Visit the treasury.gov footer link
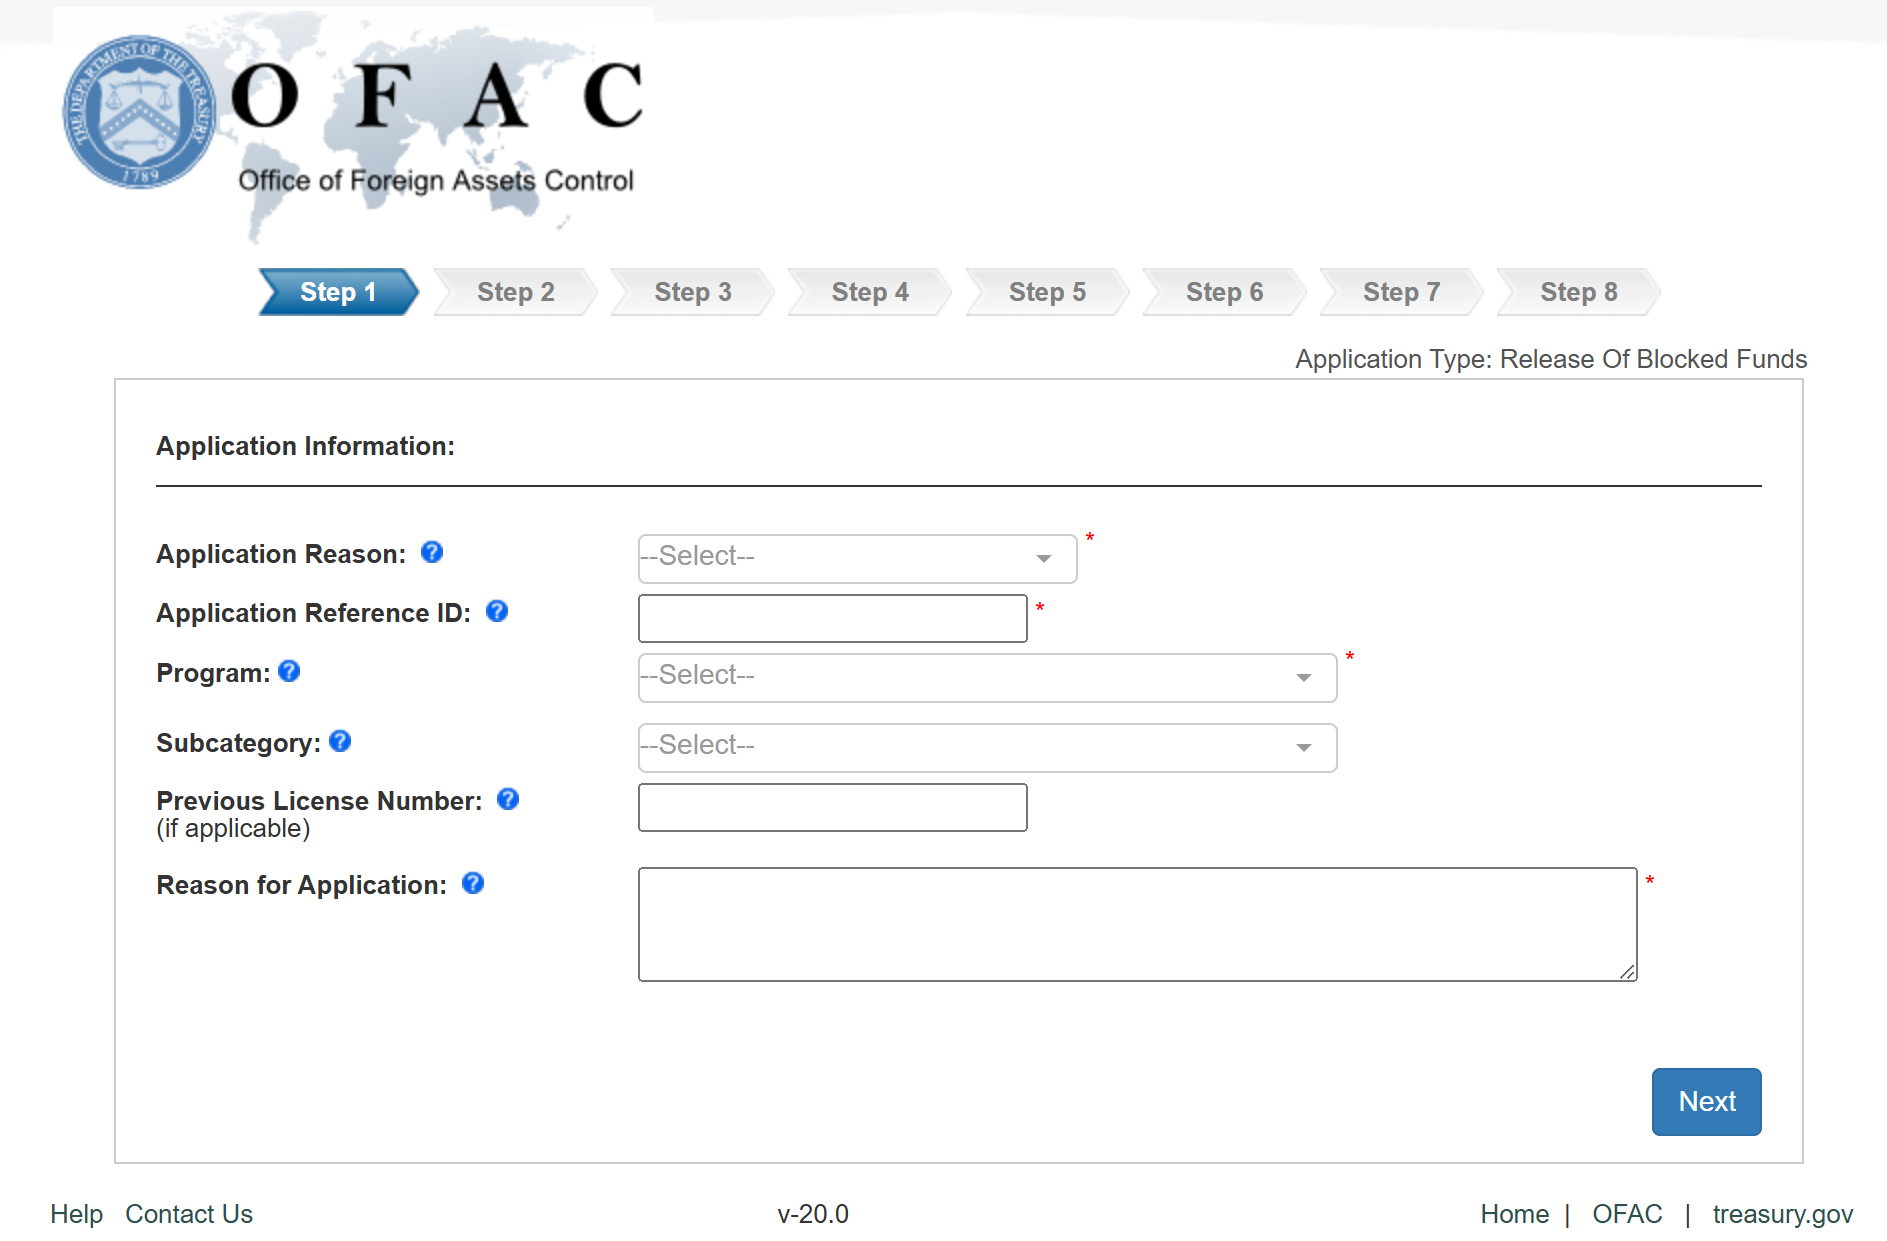Viewport: 1887px width, 1241px height. (1782, 1214)
